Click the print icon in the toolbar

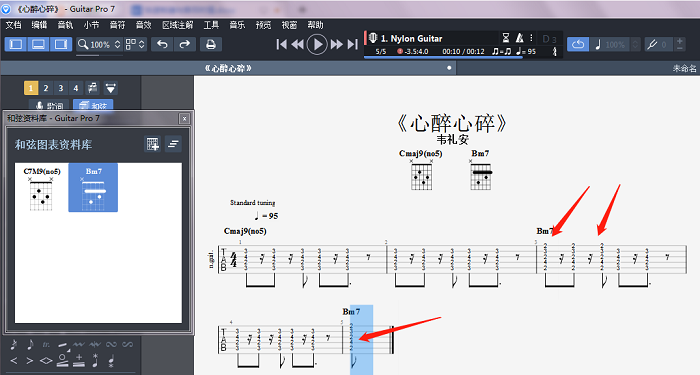pyautogui.click(x=211, y=44)
